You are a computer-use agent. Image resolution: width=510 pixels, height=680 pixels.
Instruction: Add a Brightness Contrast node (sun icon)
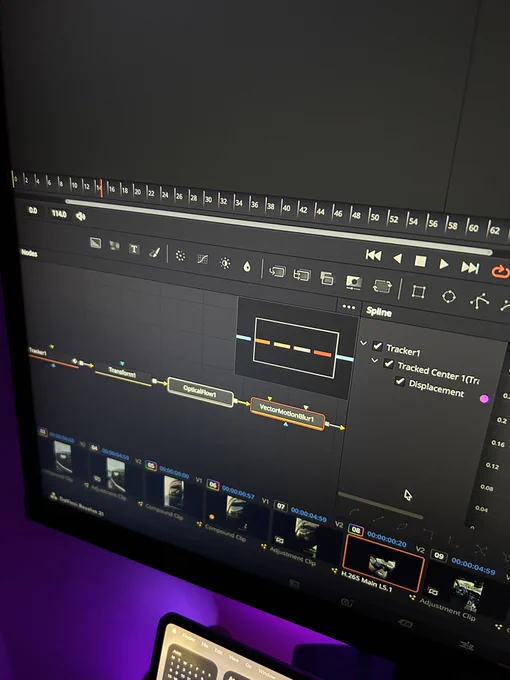[x=225, y=263]
